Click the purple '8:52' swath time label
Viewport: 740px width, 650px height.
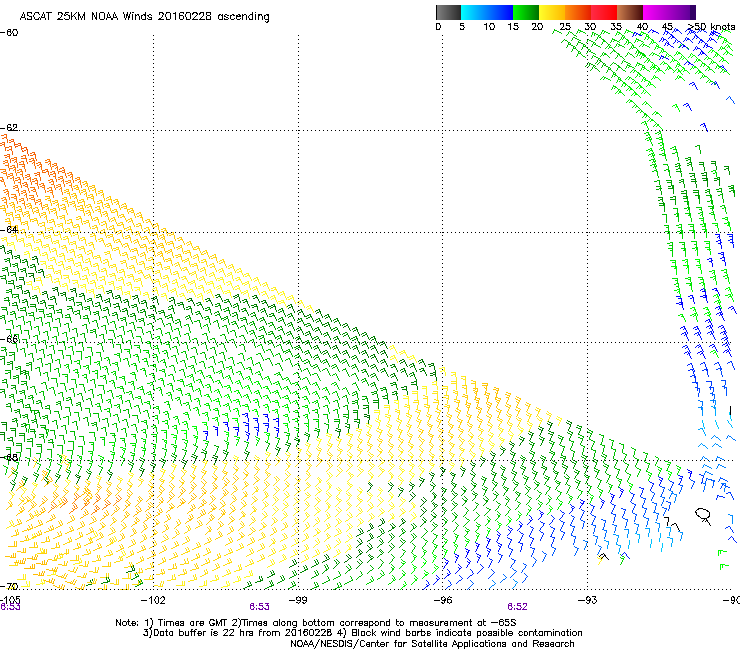click(517, 607)
